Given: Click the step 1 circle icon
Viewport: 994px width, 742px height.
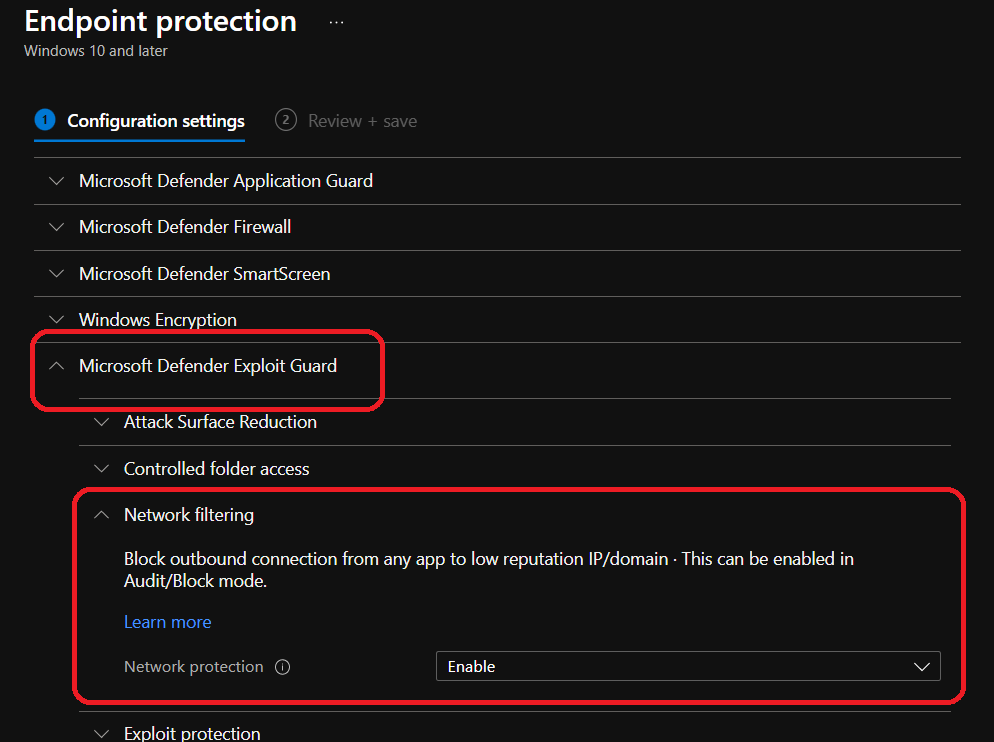Looking at the screenshot, I should 44,120.
